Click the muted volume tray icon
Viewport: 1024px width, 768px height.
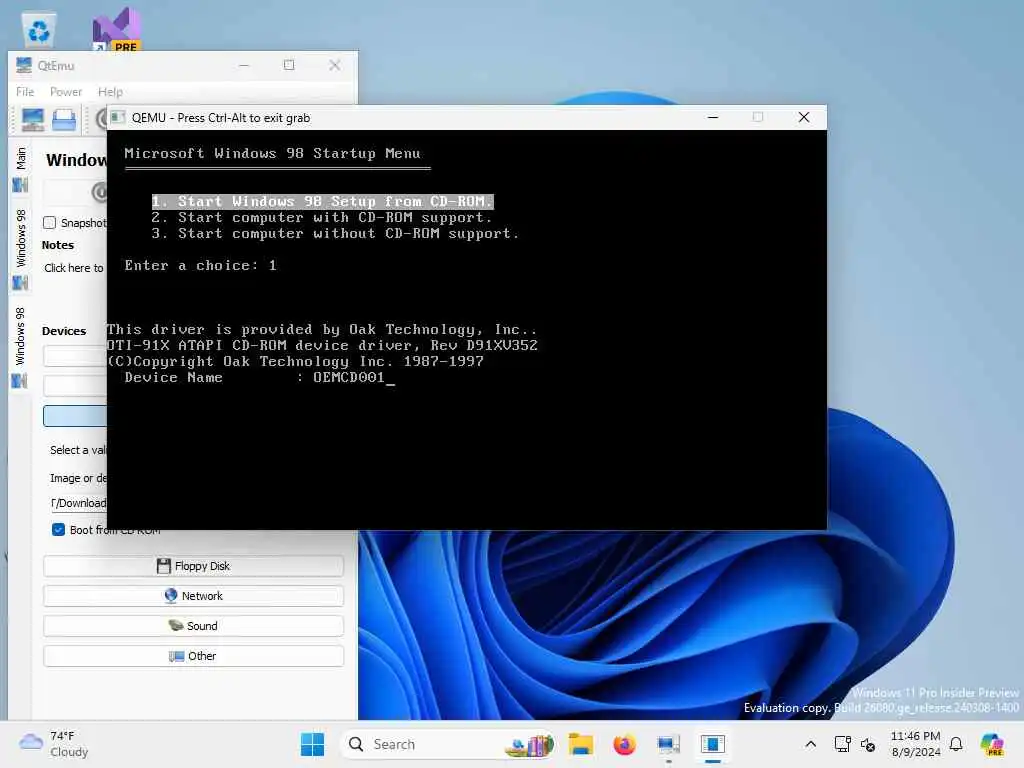click(x=868, y=744)
